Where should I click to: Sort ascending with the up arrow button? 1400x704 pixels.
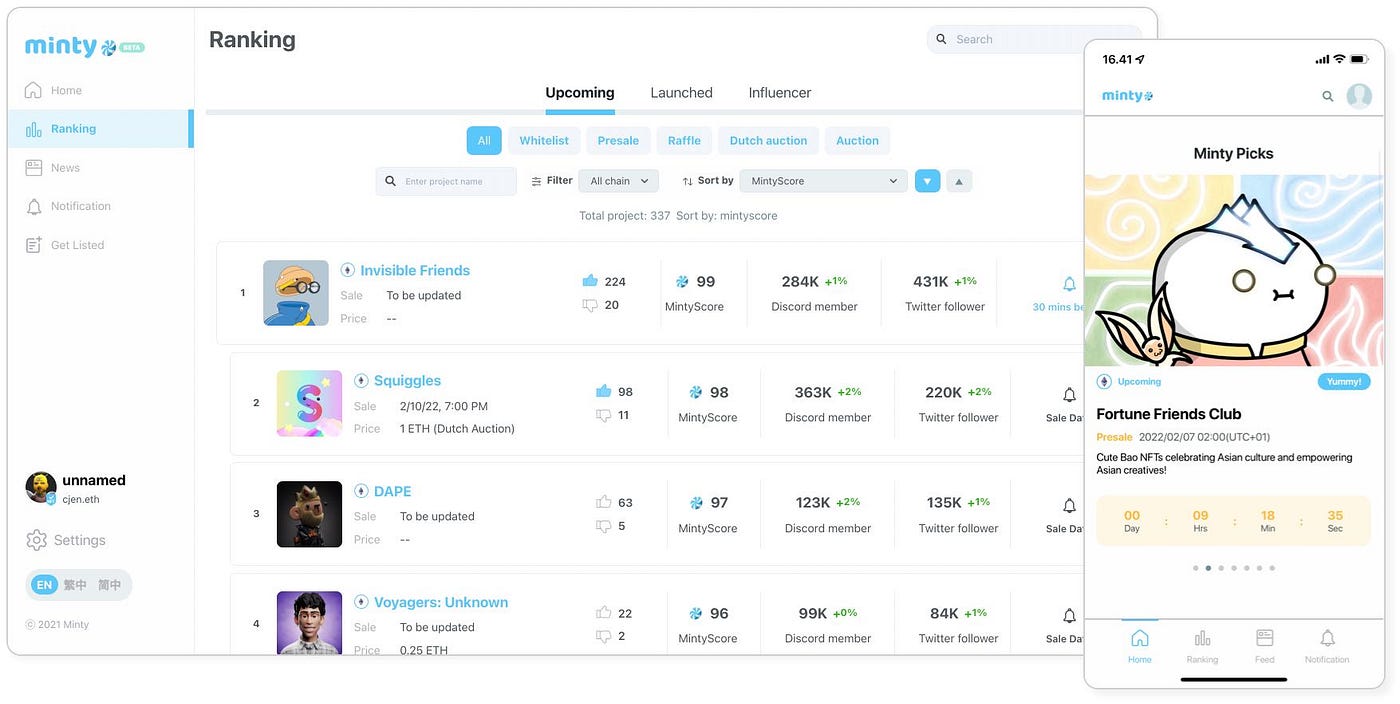959,181
